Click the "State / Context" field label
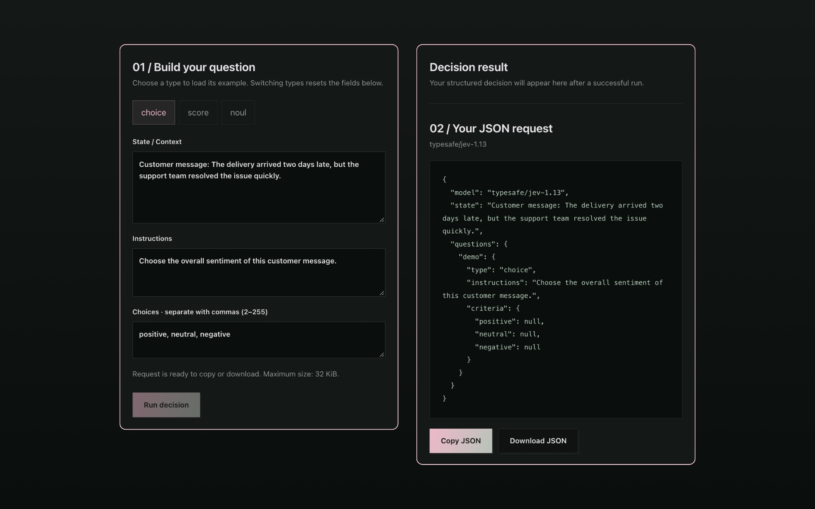Image resolution: width=815 pixels, height=509 pixels. pyautogui.click(x=157, y=141)
